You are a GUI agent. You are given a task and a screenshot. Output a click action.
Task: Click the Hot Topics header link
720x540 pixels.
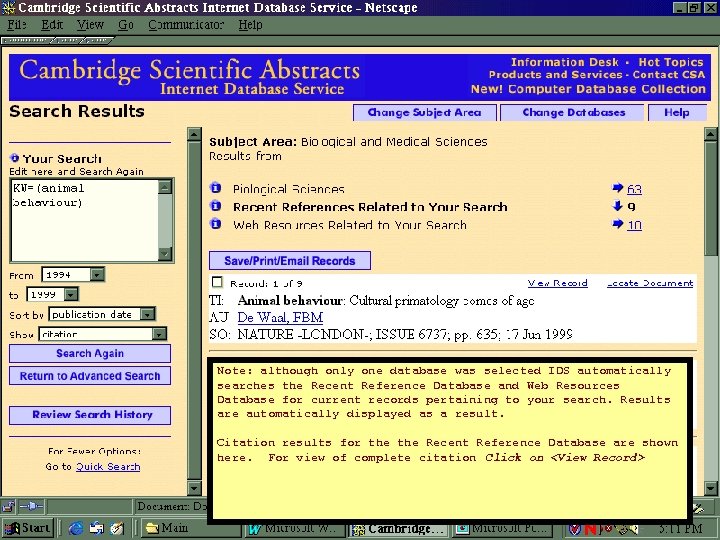671,62
